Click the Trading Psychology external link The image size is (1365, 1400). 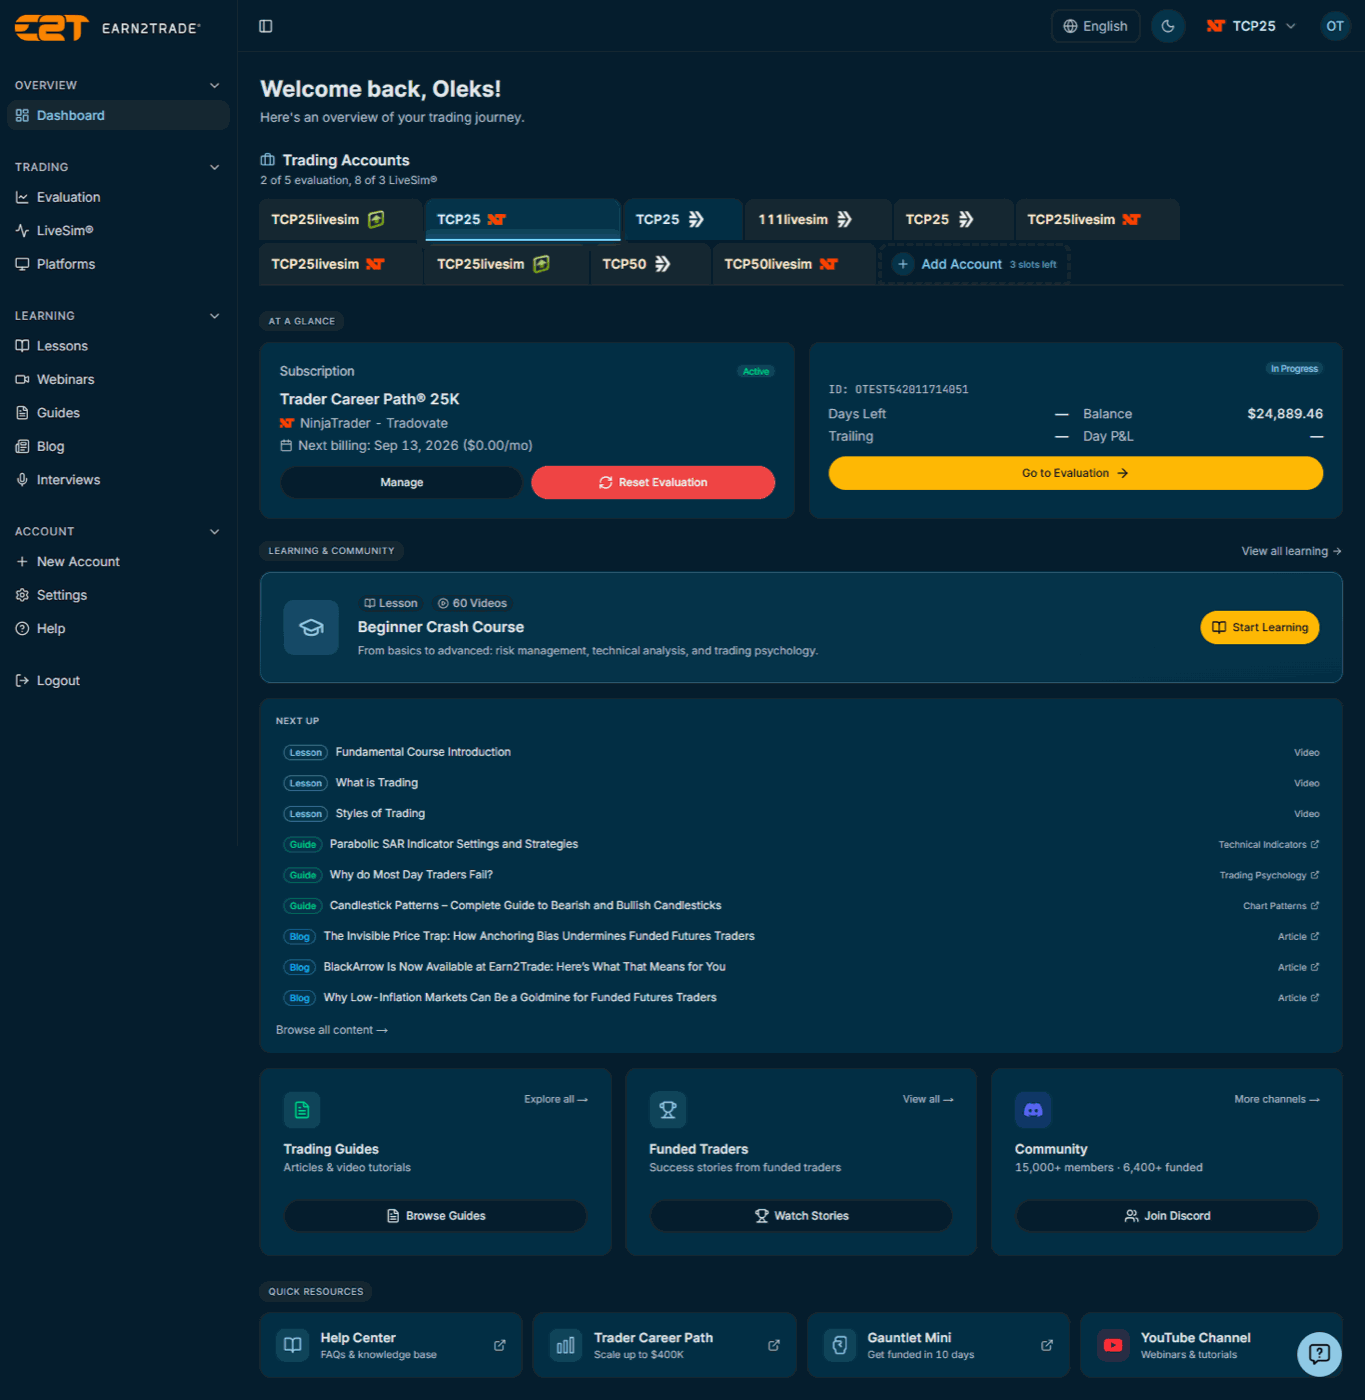(1269, 875)
